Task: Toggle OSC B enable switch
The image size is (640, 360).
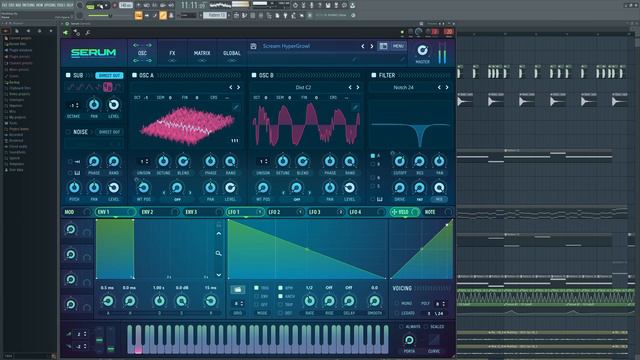Action: [254, 76]
